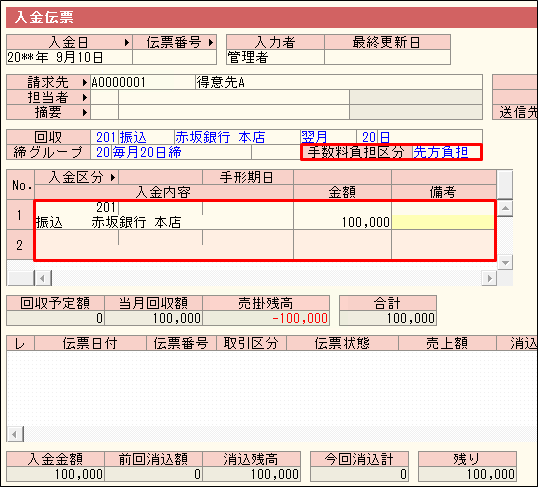Open the 入金区分 column lookup arrow
Viewport: 538px width, 487px height.
coord(113,177)
